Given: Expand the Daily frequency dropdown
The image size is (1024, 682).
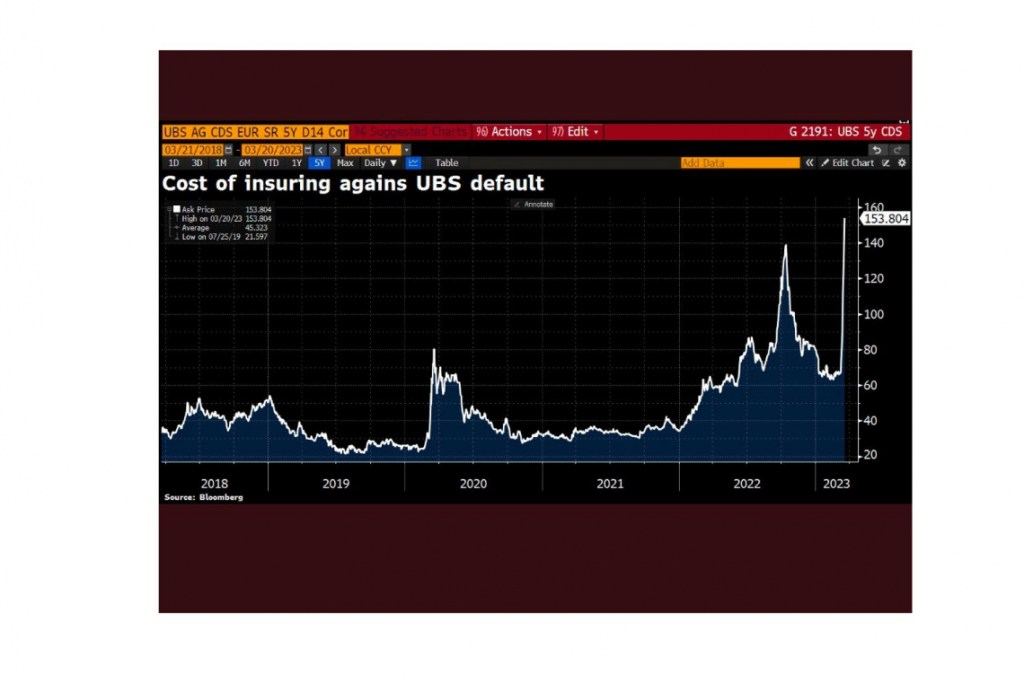Looking at the screenshot, I should pyautogui.click(x=381, y=163).
